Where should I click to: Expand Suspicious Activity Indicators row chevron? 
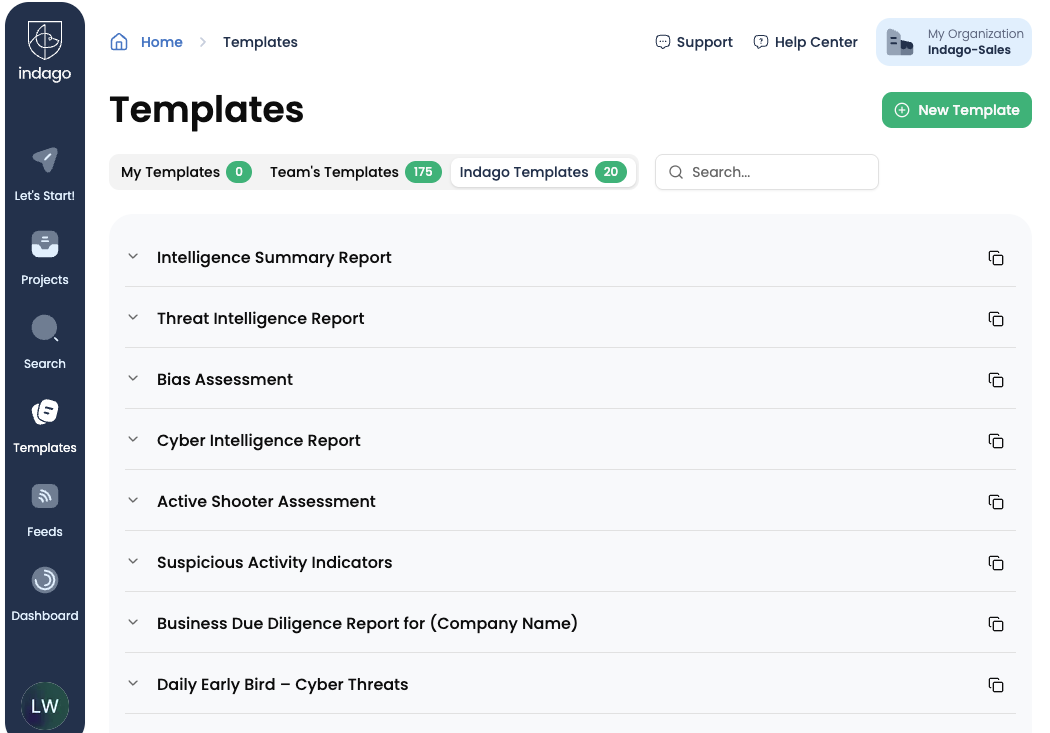(133, 561)
